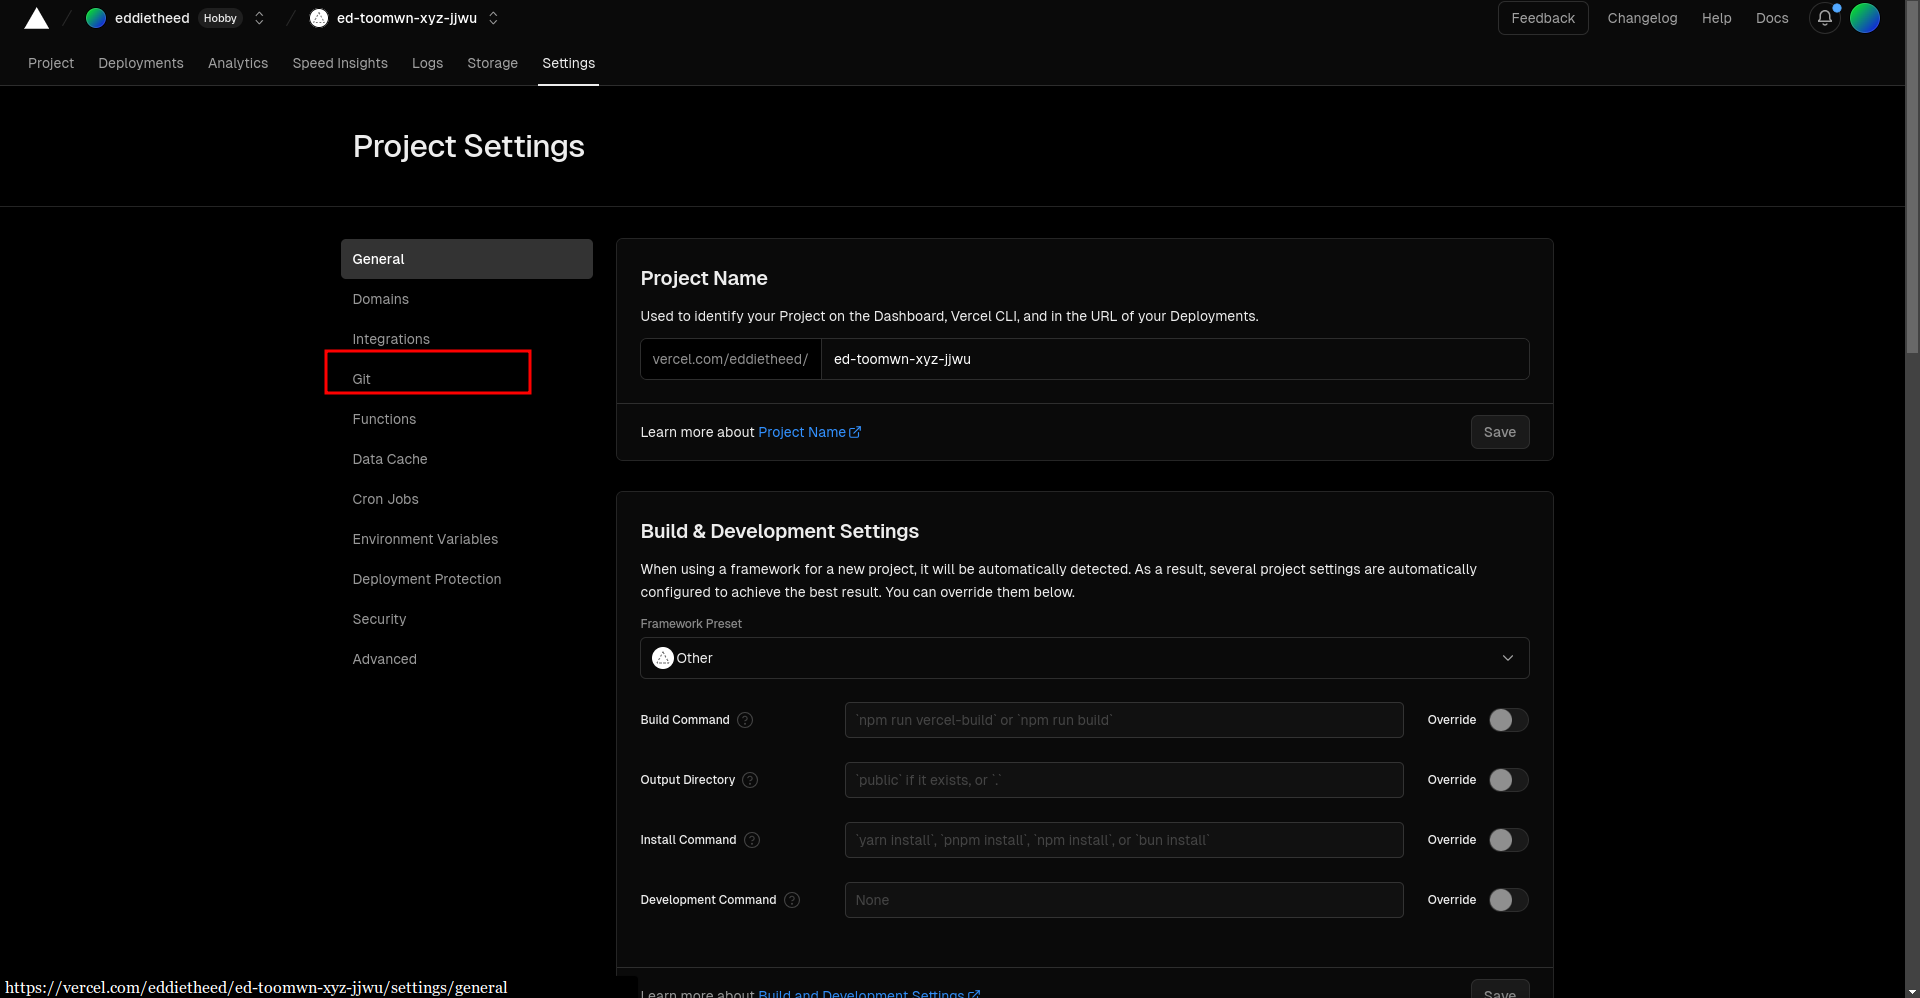The height and width of the screenshot is (998, 1920).
Task: Open the Project Name documentation link
Action: 808,432
